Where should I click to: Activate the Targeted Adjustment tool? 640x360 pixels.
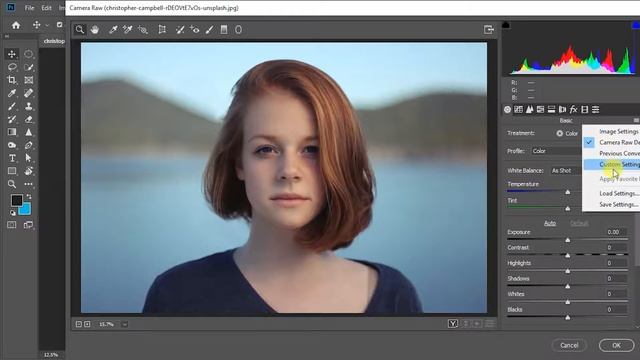click(142, 29)
